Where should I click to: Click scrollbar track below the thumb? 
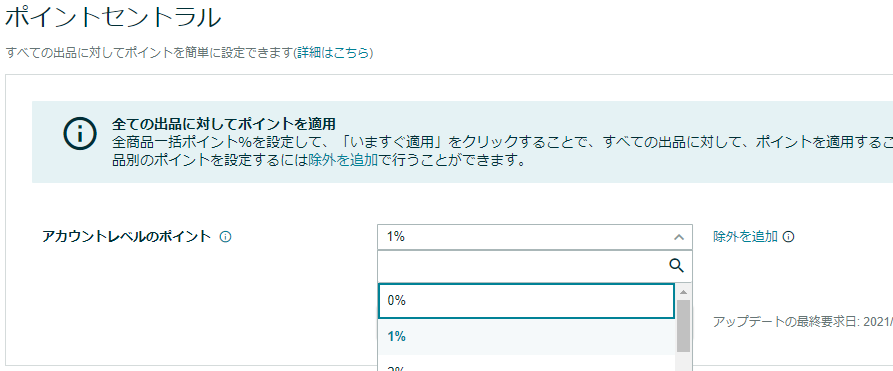[x=683, y=361]
